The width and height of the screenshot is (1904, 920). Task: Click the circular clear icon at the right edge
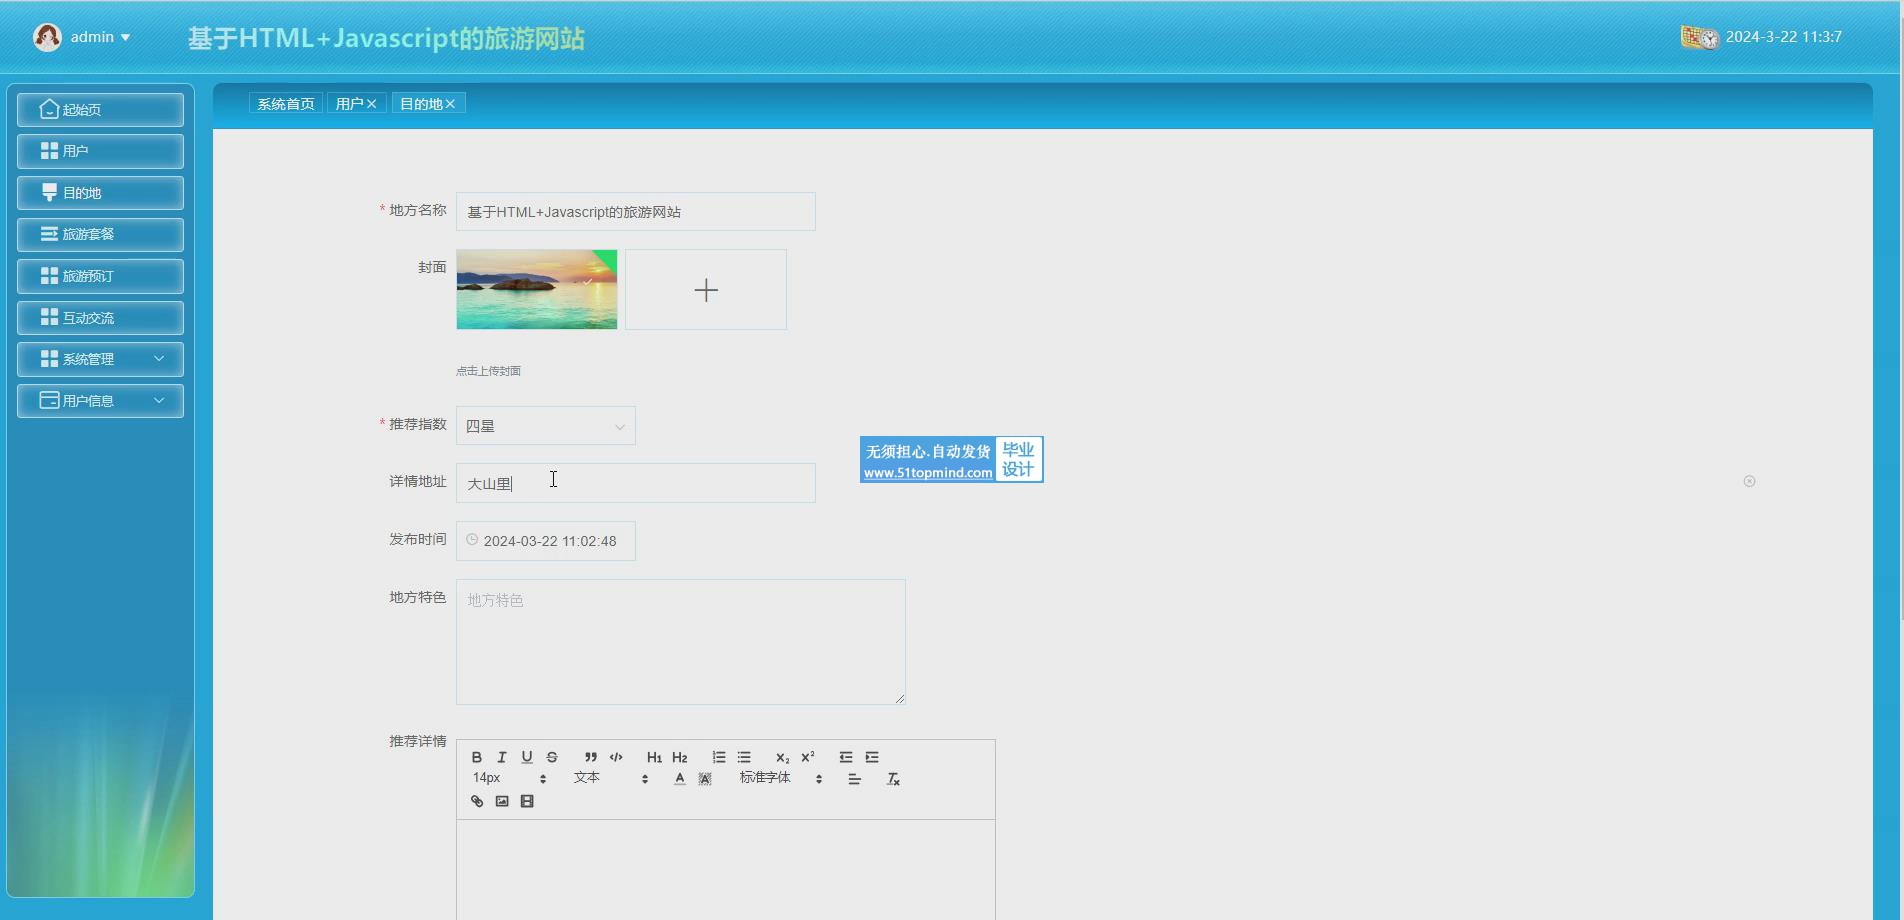pos(1749,481)
